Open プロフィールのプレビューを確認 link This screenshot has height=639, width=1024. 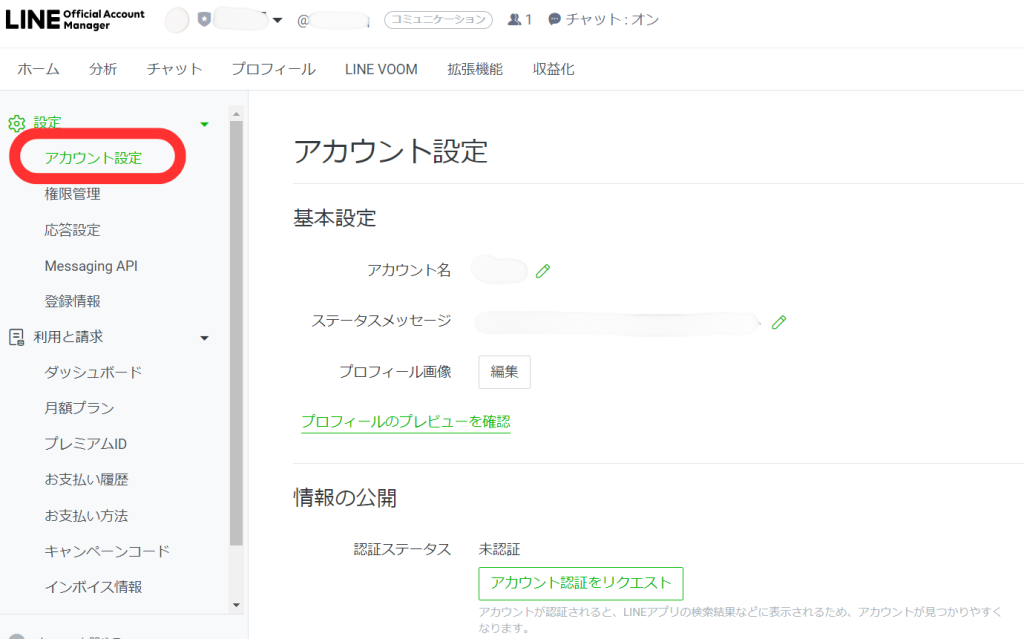405,422
